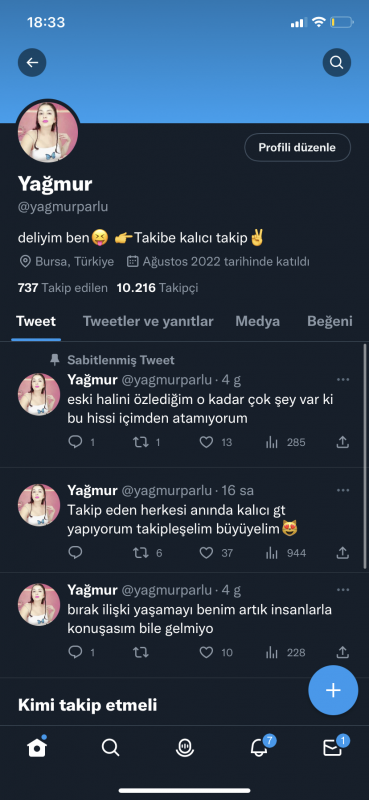Click the Profili düzenle button
The width and height of the screenshot is (369, 800).
297,147
